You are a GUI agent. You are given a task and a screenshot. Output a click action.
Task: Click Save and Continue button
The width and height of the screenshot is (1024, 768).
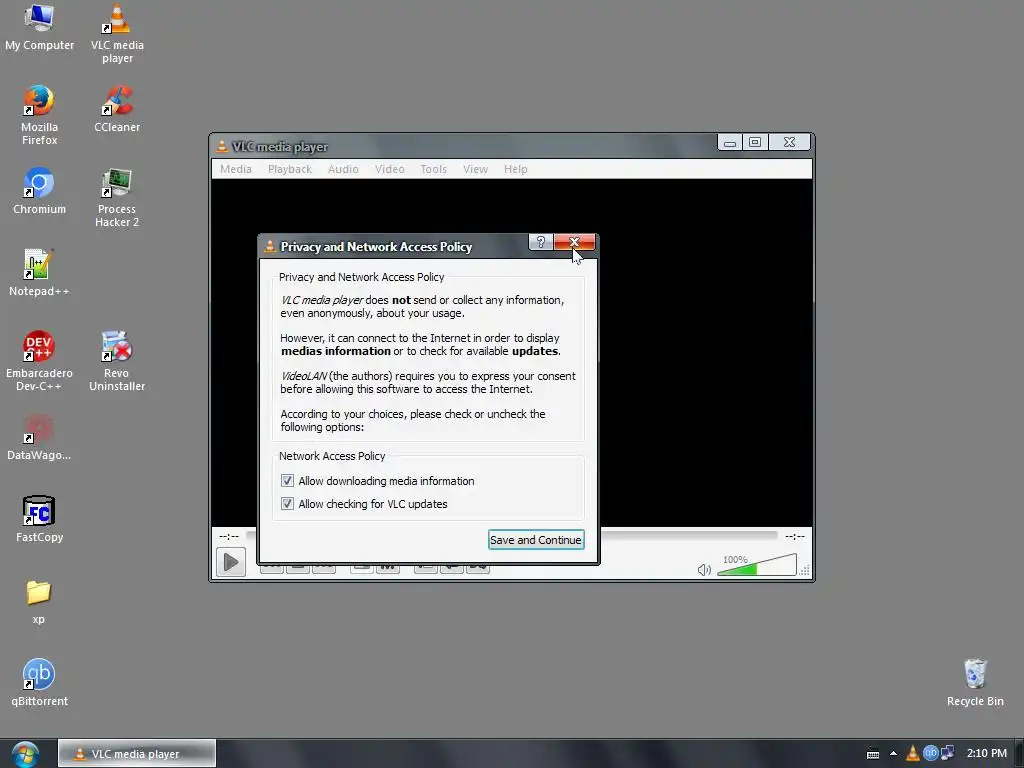coord(536,540)
